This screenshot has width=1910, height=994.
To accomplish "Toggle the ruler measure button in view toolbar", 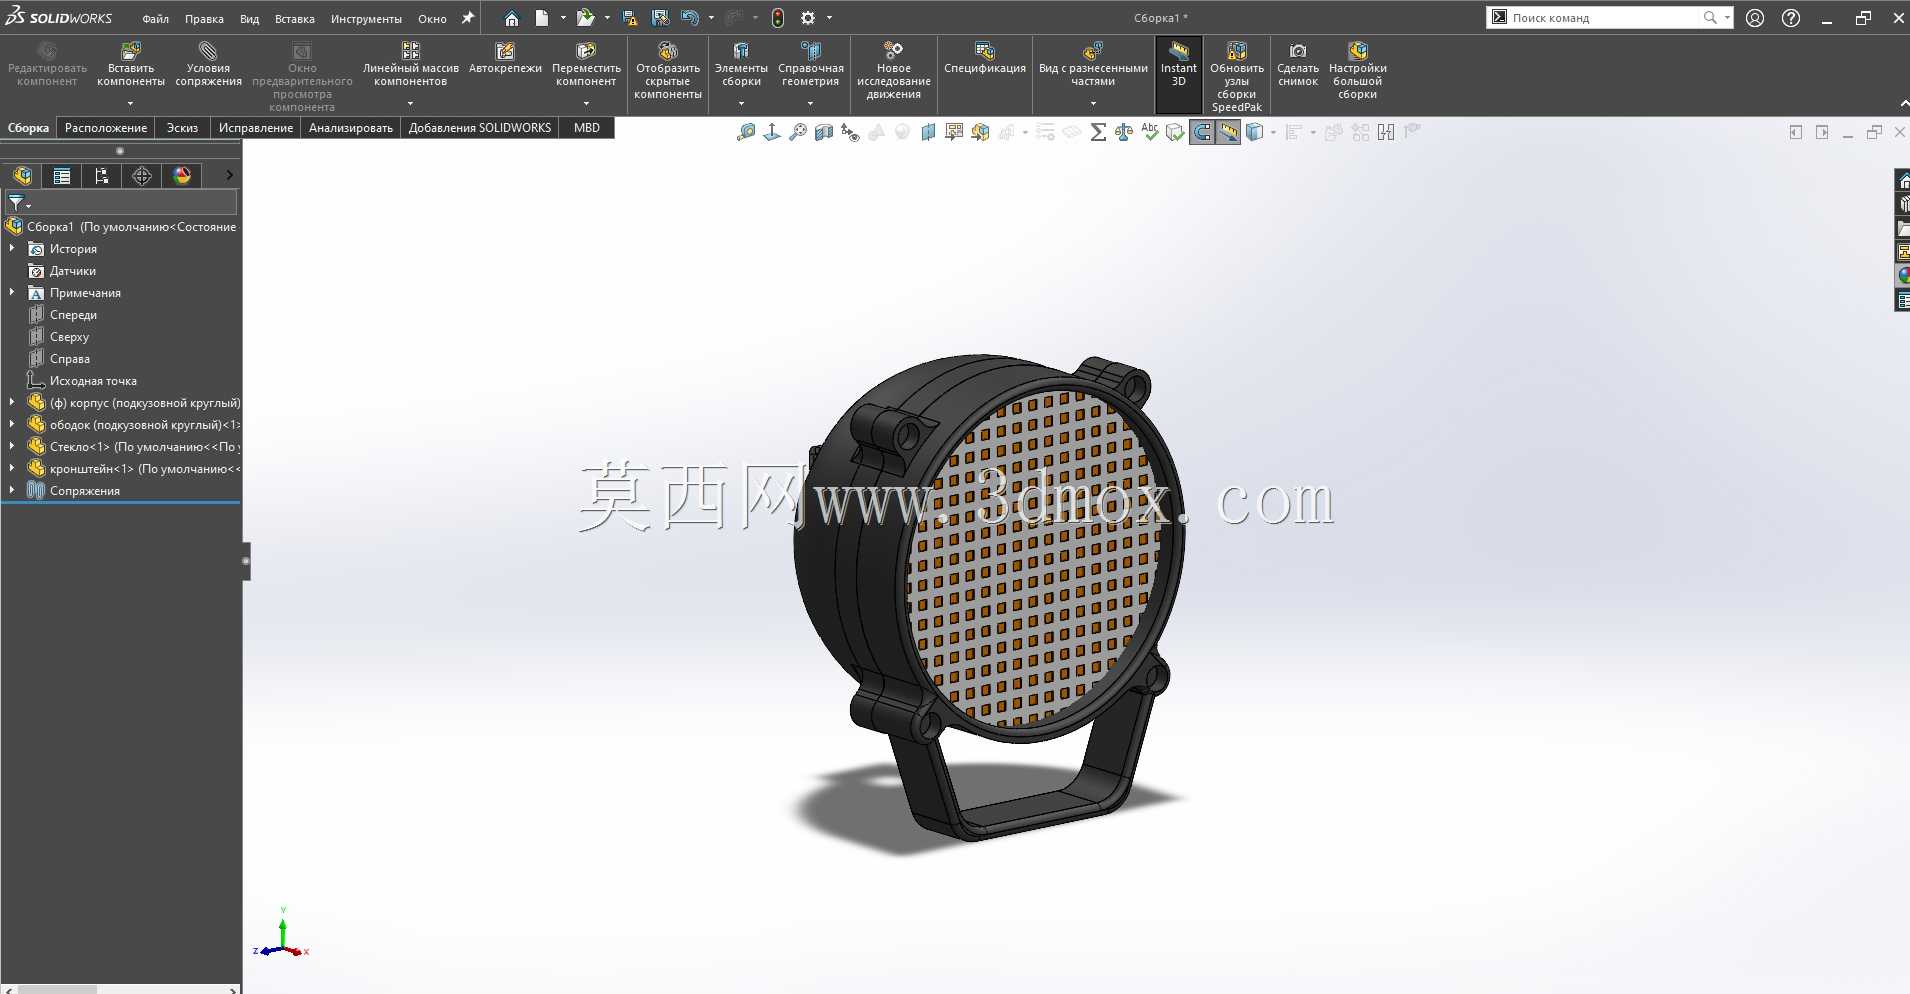I will (x=1228, y=132).
